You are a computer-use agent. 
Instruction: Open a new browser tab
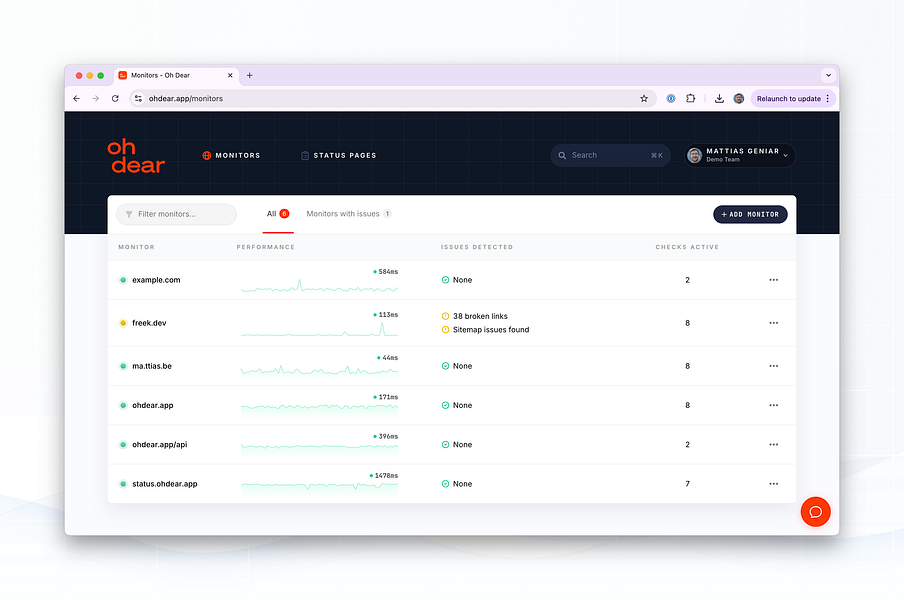tap(250, 76)
